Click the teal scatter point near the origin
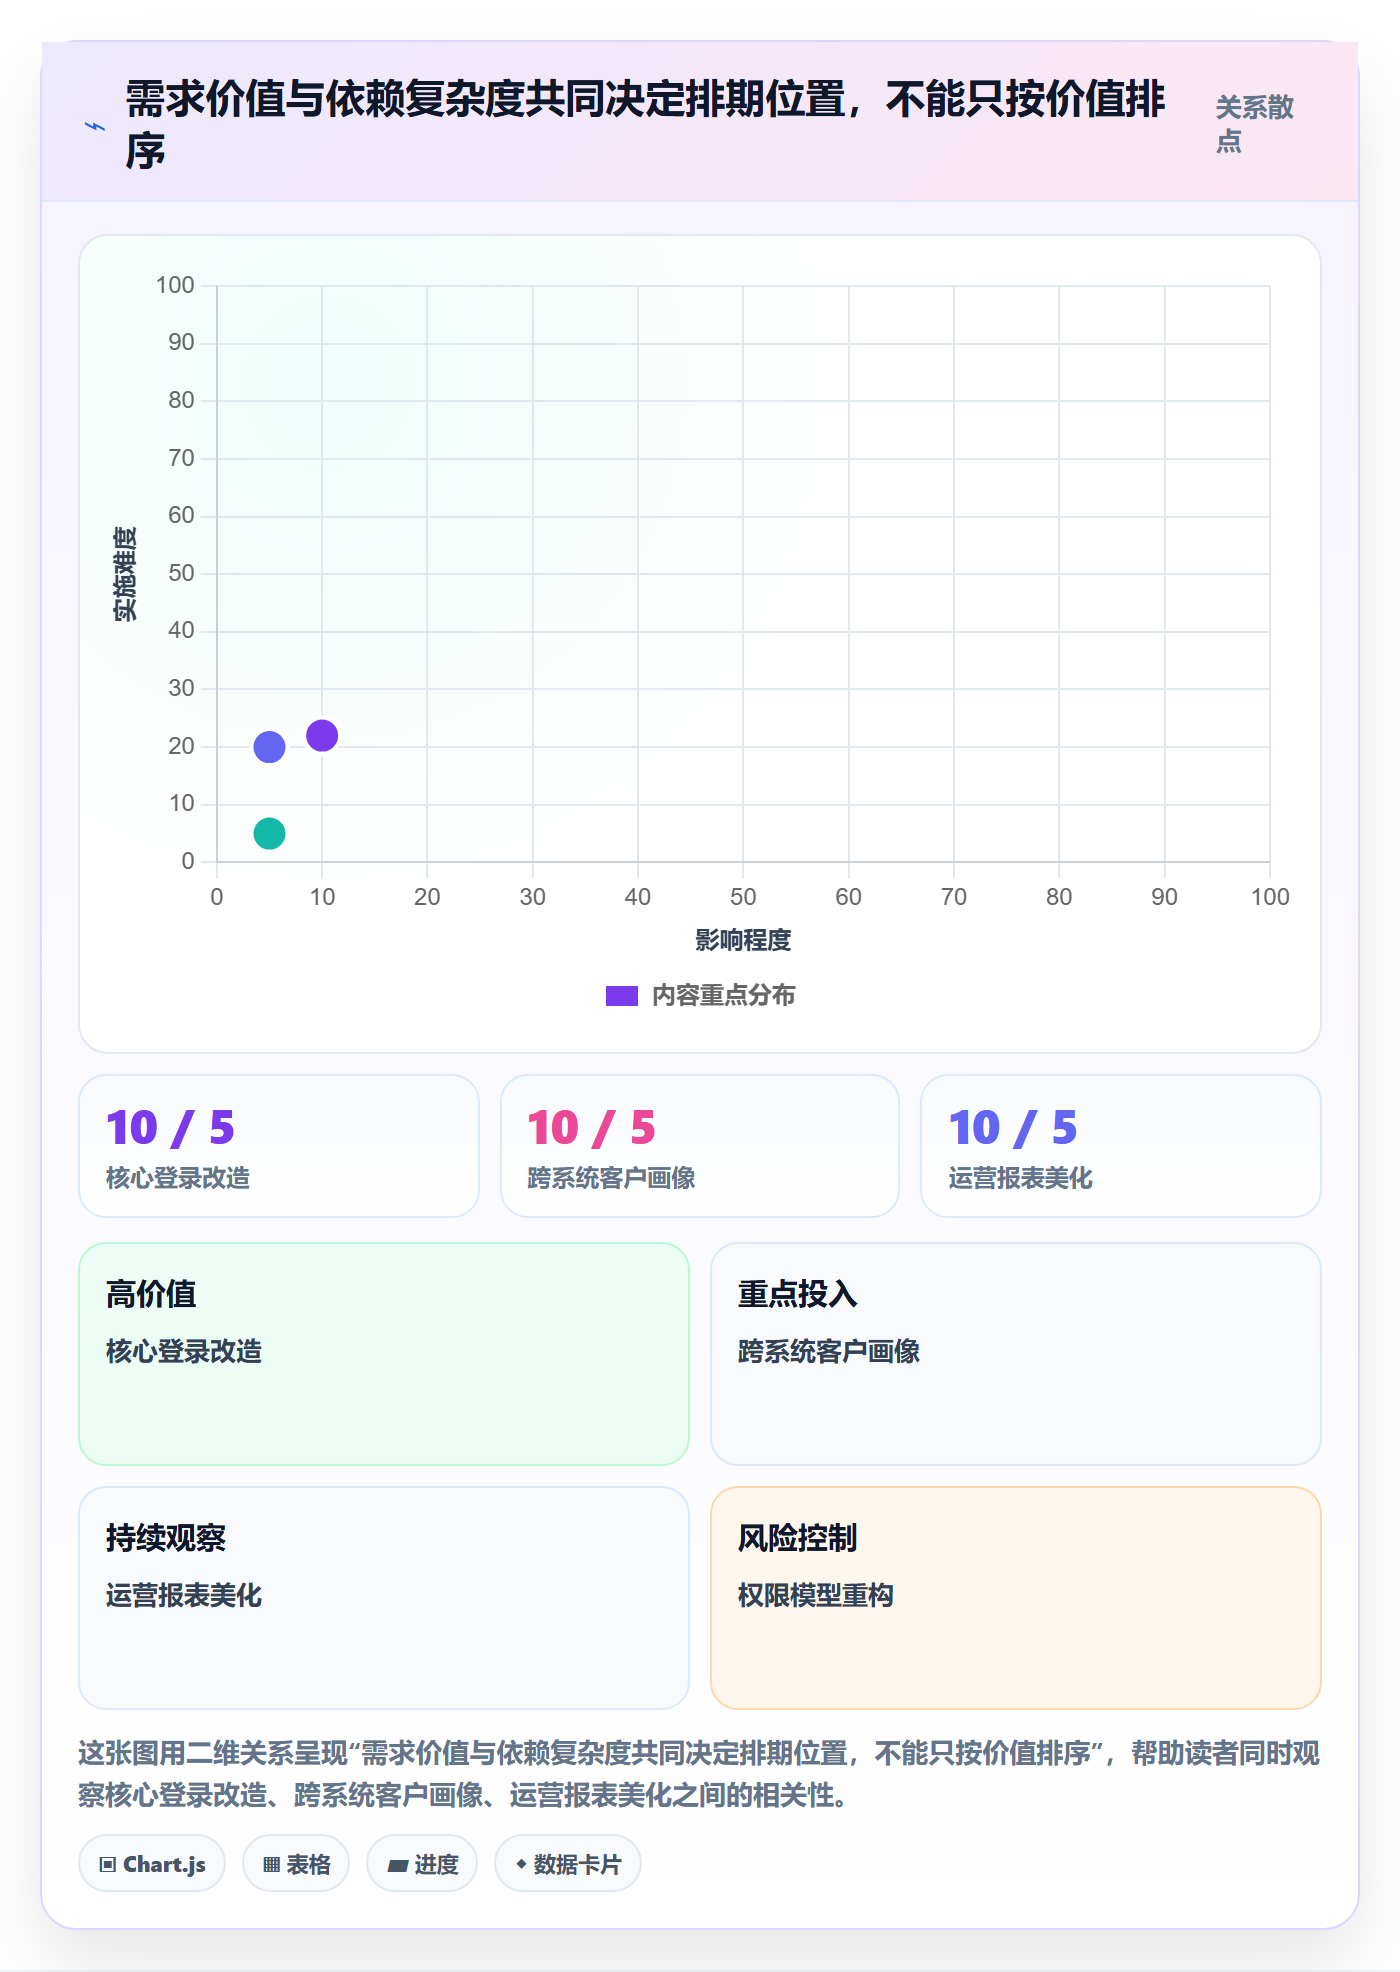Viewport: 1400px width, 1972px height. pyautogui.click(x=269, y=833)
